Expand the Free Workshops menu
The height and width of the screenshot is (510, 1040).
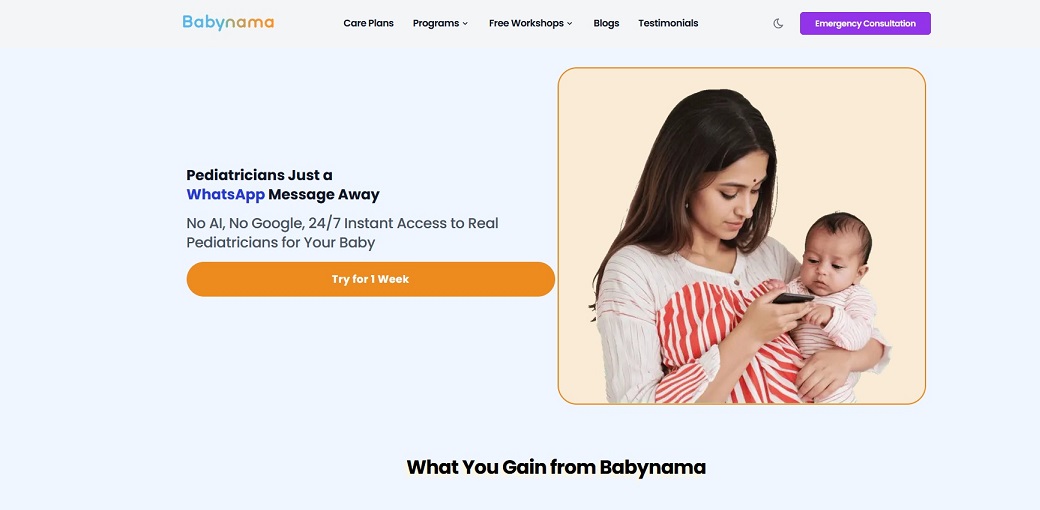pos(526,23)
